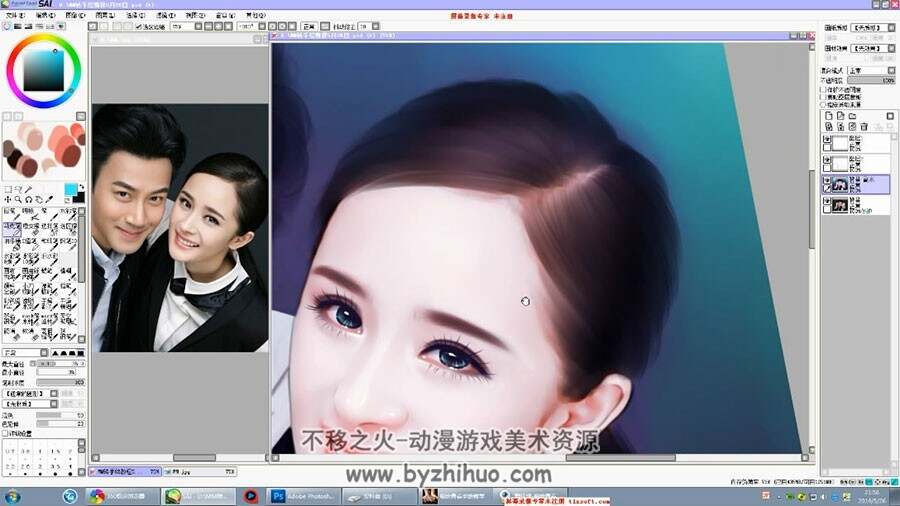Select 指定选取来源 selection source option
The image size is (900, 506).
[x=823, y=105]
